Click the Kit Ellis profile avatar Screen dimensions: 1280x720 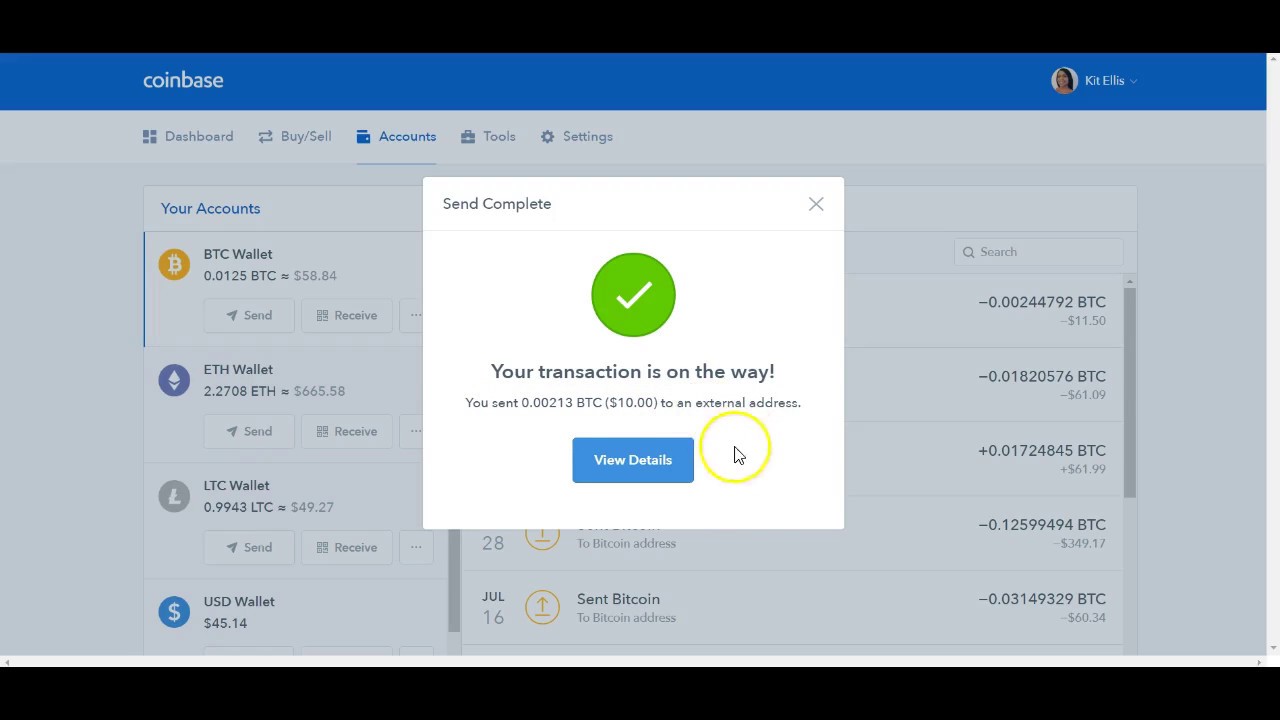point(1064,80)
